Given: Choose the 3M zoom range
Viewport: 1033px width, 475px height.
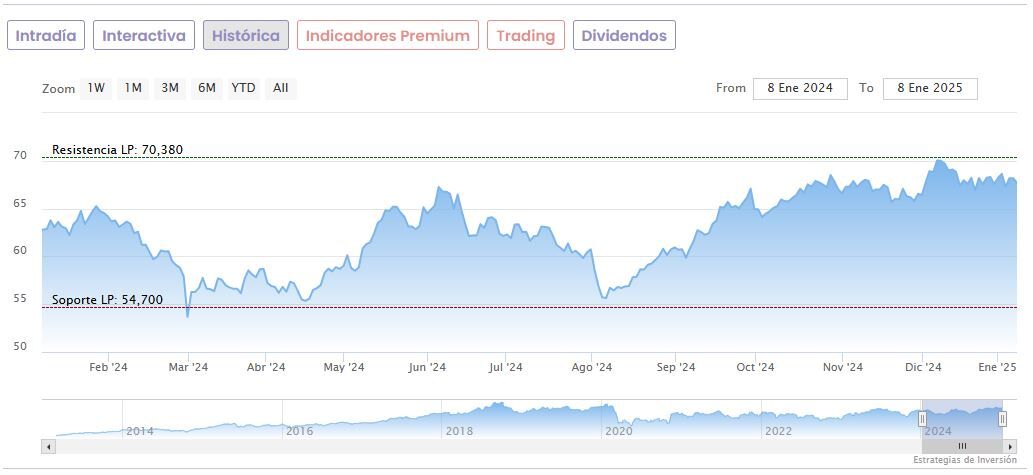Looking at the screenshot, I should (x=170, y=88).
